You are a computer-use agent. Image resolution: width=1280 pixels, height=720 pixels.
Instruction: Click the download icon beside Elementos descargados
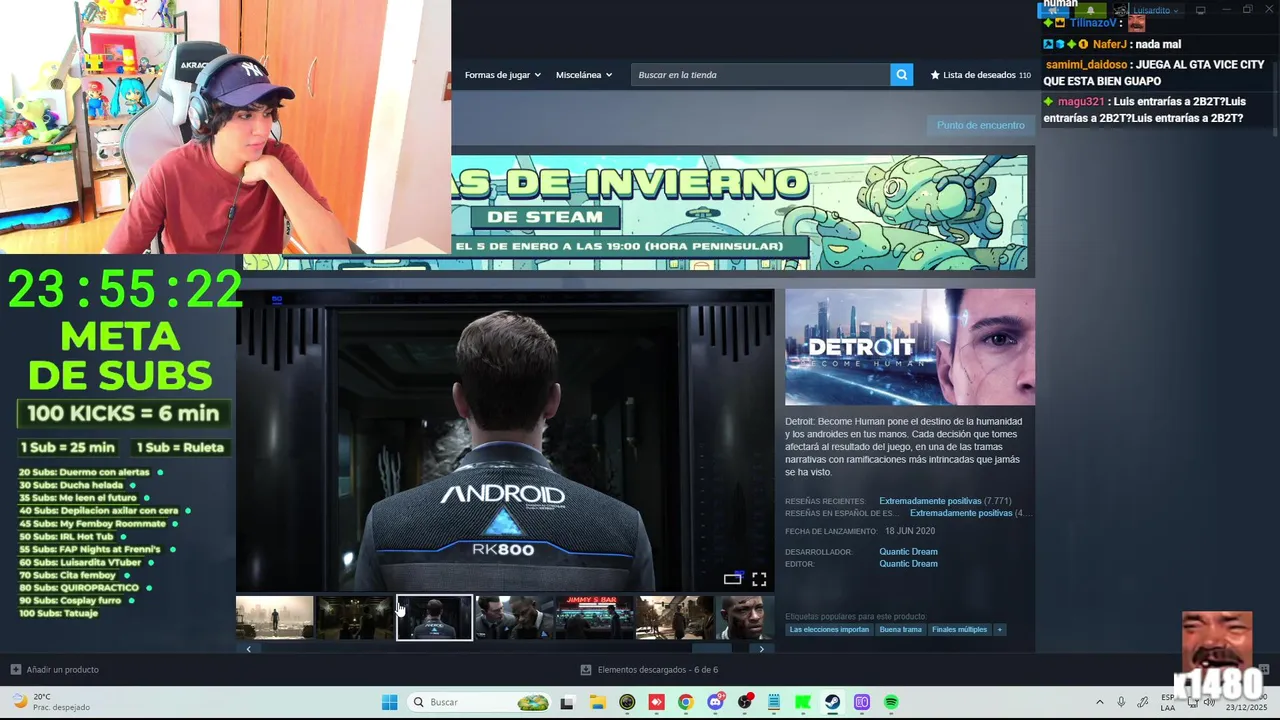click(x=586, y=670)
